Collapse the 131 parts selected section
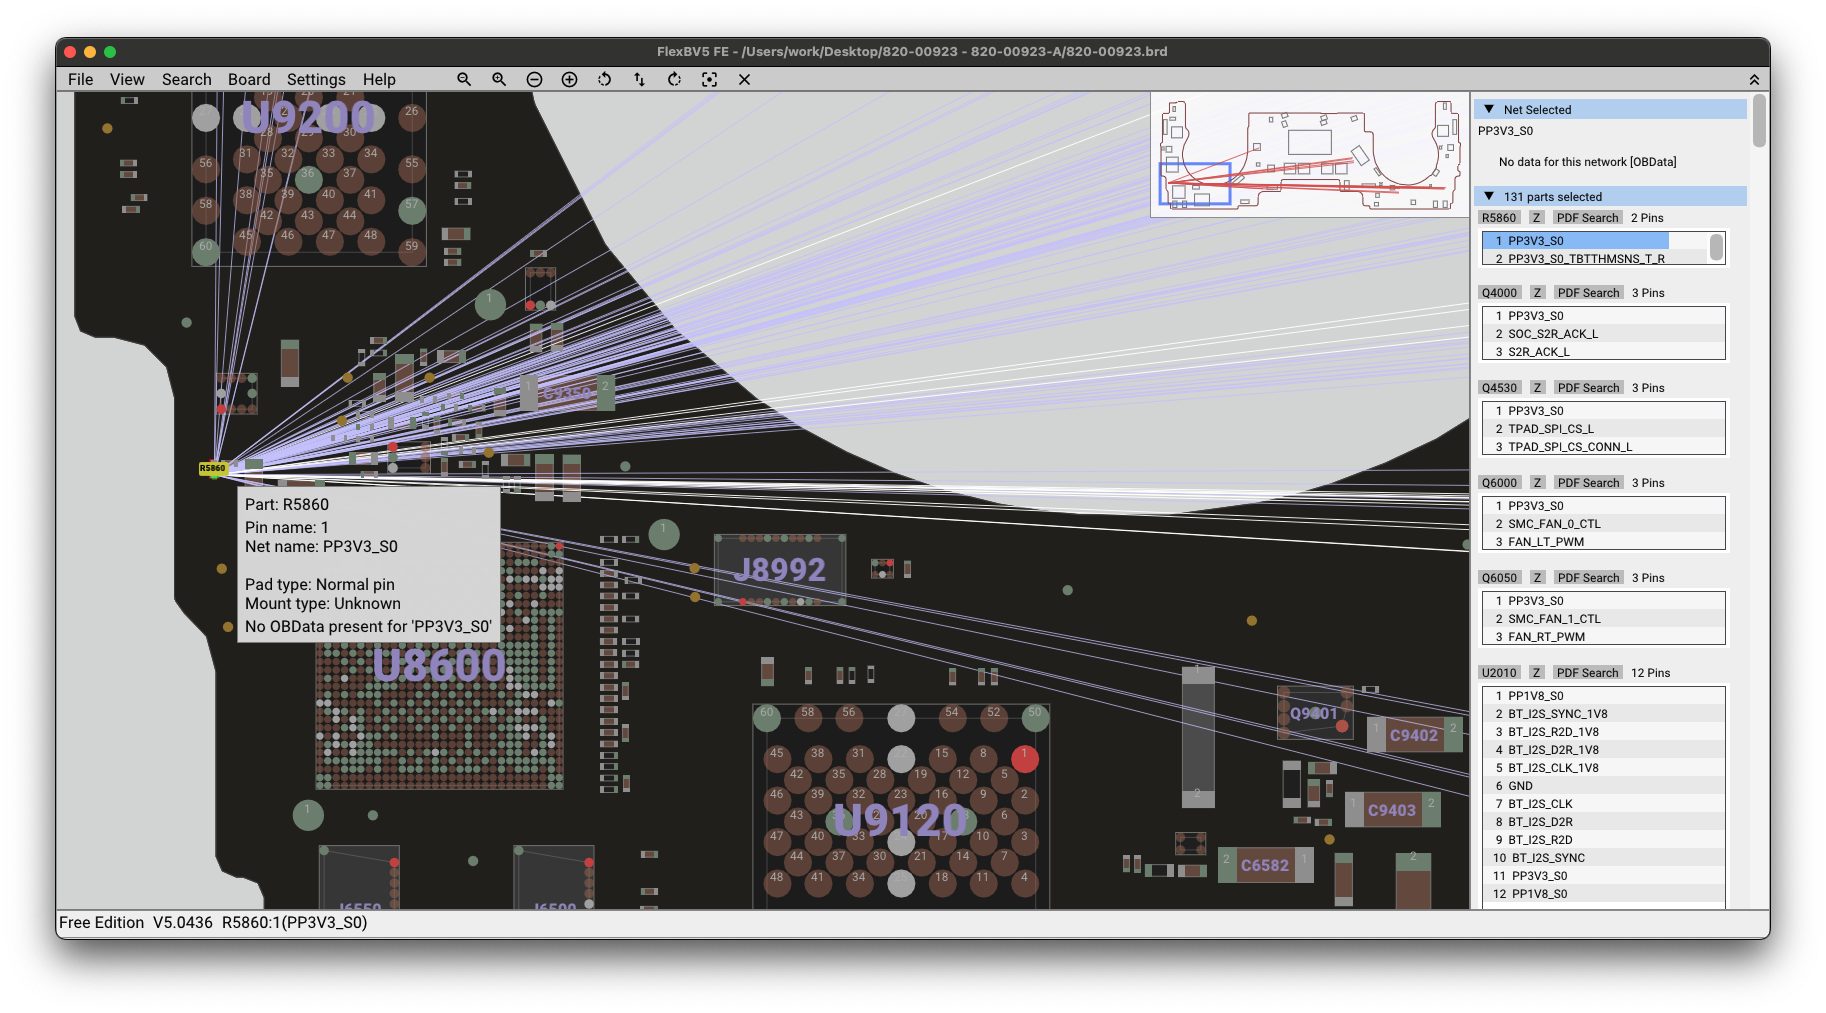Screen dimensions: 1826x1013 click(1489, 196)
